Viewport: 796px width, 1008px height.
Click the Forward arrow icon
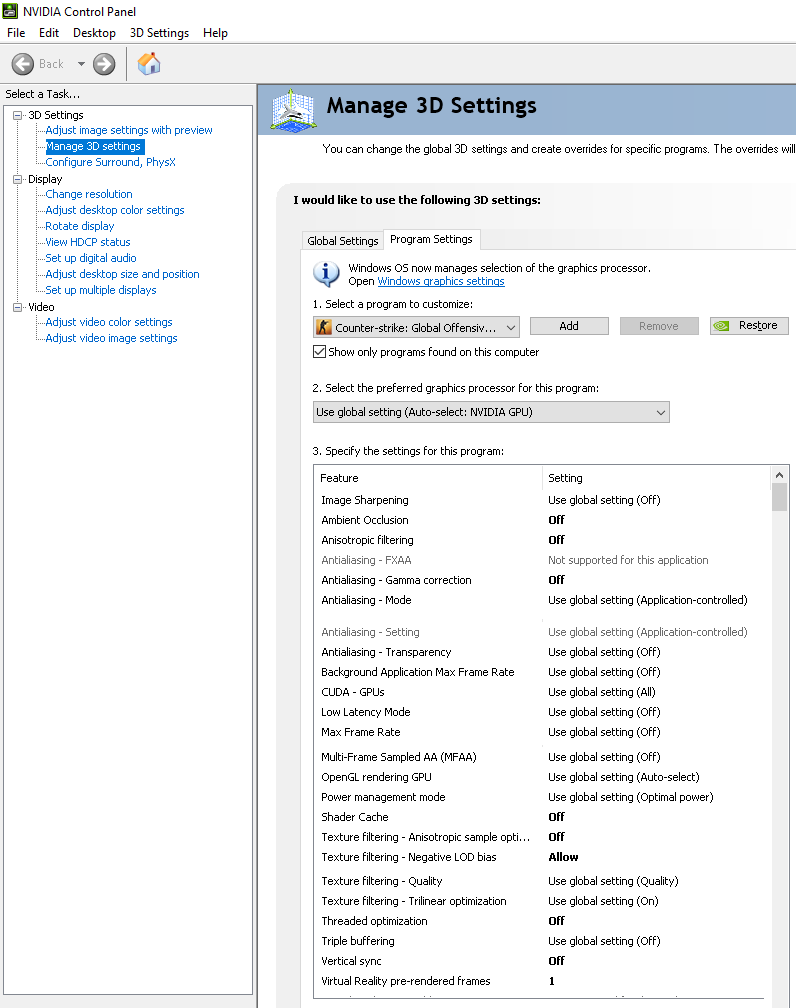[x=104, y=64]
